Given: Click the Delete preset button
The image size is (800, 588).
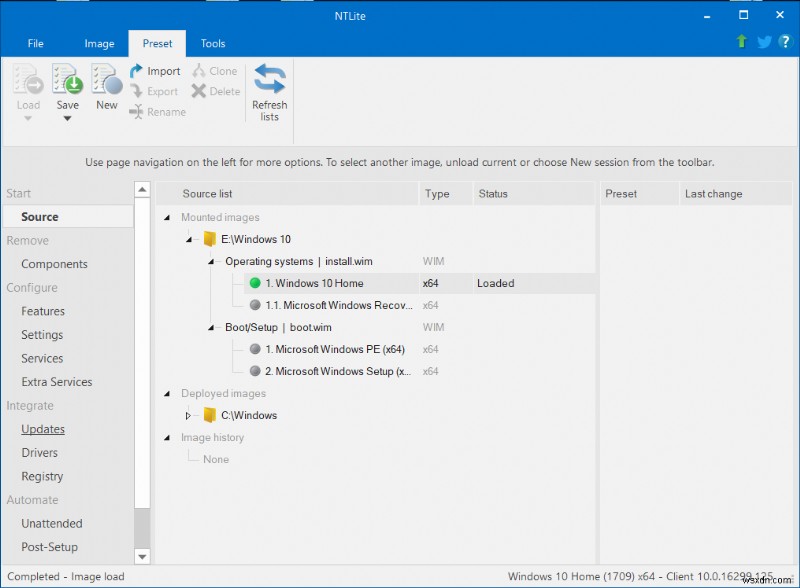Looking at the screenshot, I should [216, 91].
